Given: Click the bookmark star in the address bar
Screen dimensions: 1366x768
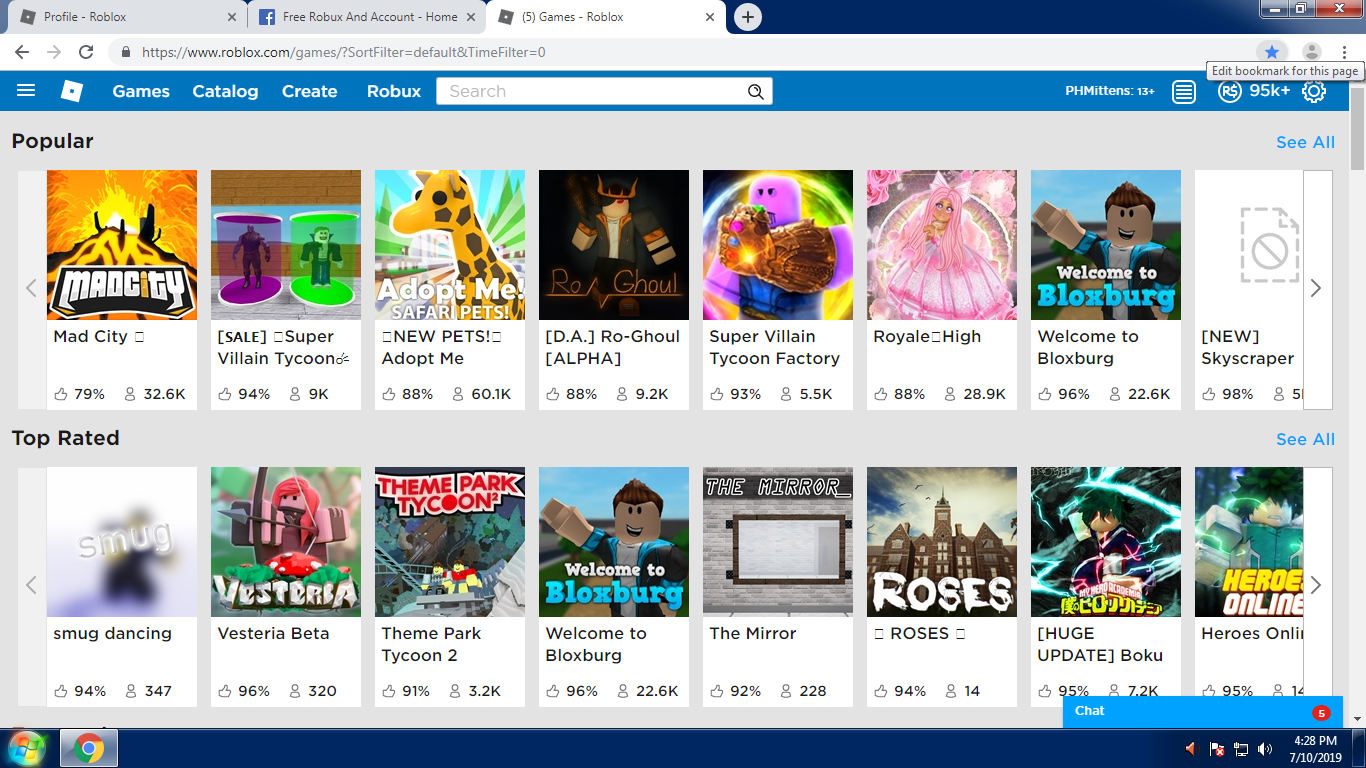Looking at the screenshot, I should [x=1271, y=52].
